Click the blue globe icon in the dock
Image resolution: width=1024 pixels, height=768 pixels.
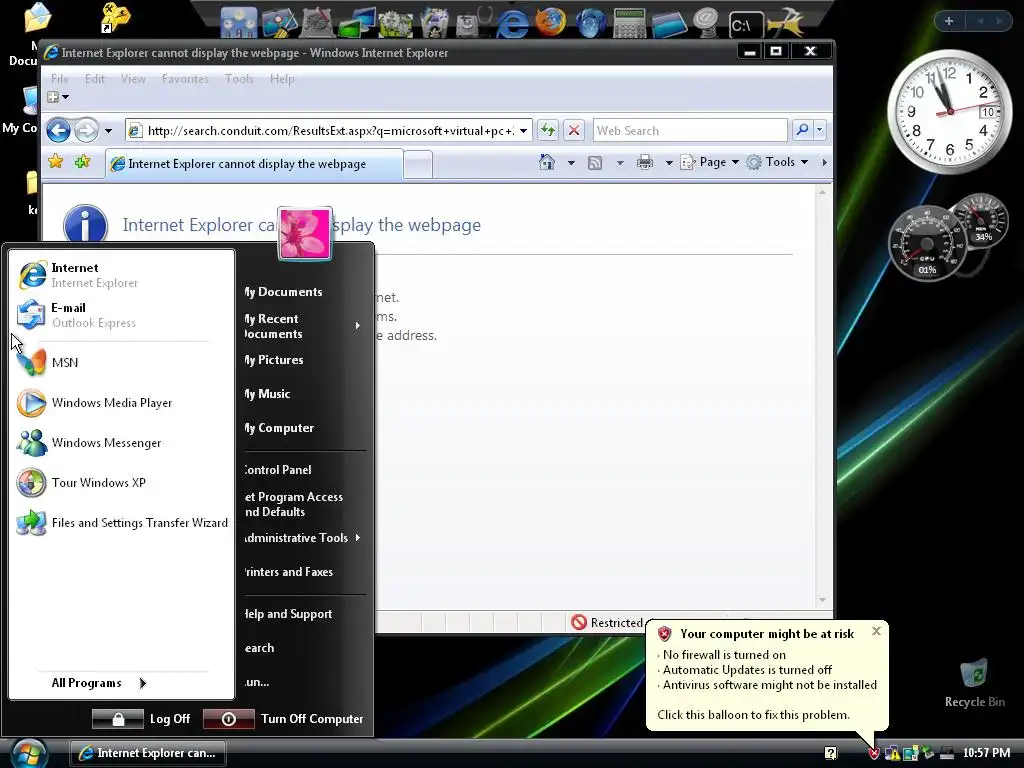pos(590,23)
